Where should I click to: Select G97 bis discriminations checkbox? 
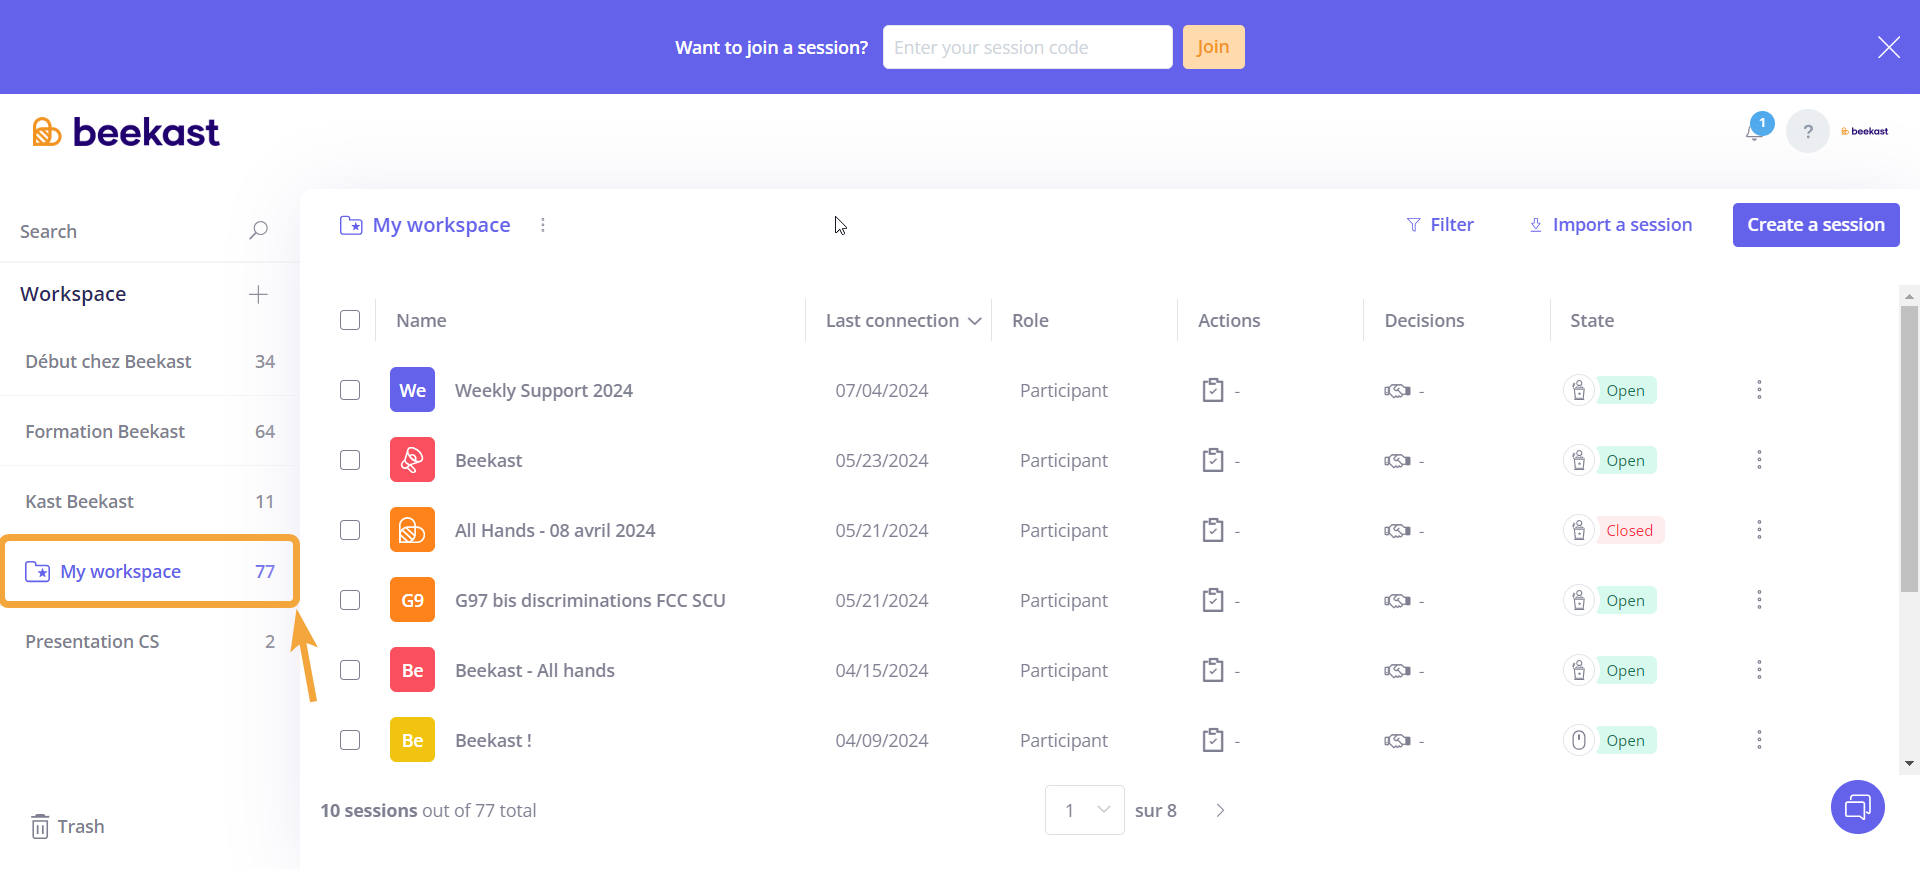350,600
